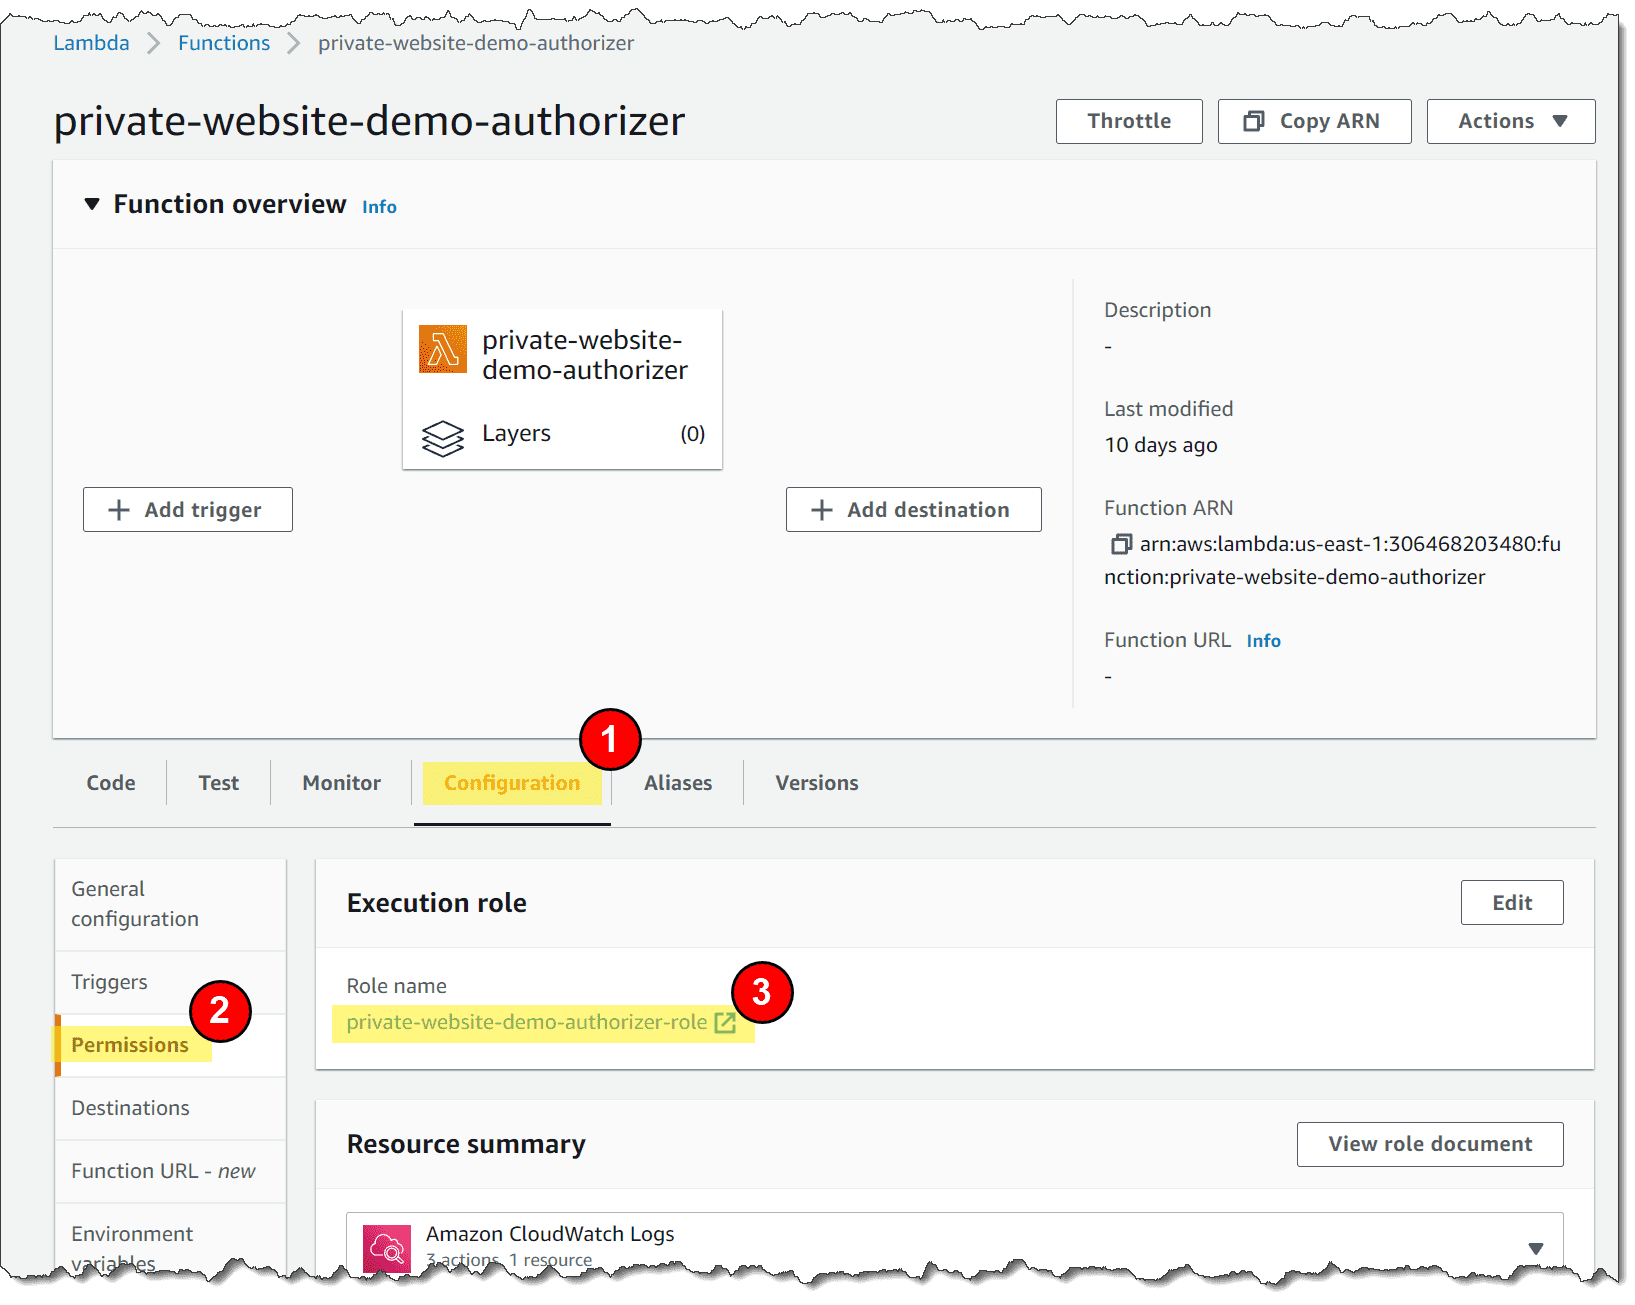1635x1305 pixels.
Task: Select the Configuration tab
Action: (x=511, y=783)
